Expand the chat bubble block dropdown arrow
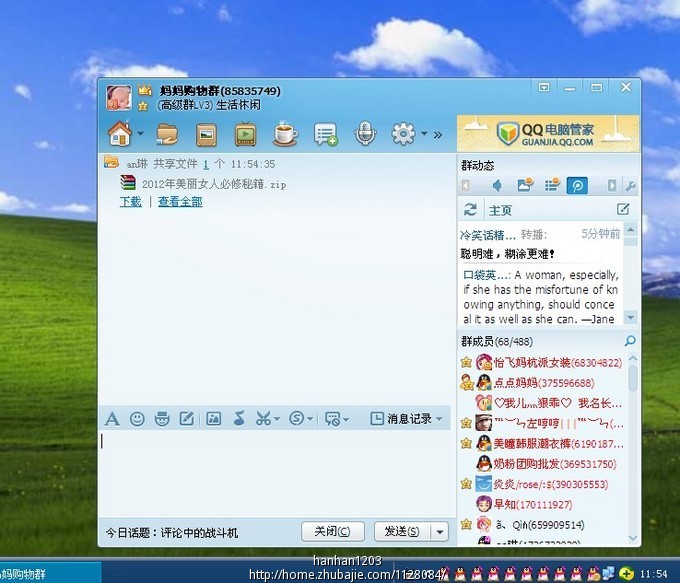The image size is (680, 583). (x=346, y=419)
